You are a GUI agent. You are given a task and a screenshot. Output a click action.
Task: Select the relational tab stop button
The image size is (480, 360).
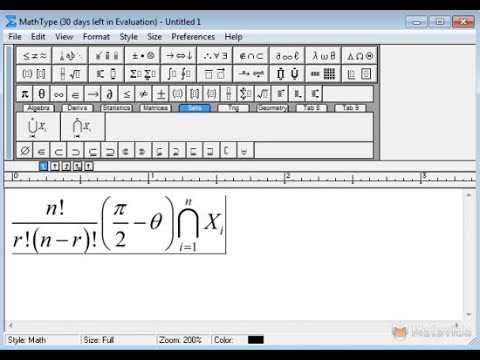pyautogui.click(x=77, y=166)
